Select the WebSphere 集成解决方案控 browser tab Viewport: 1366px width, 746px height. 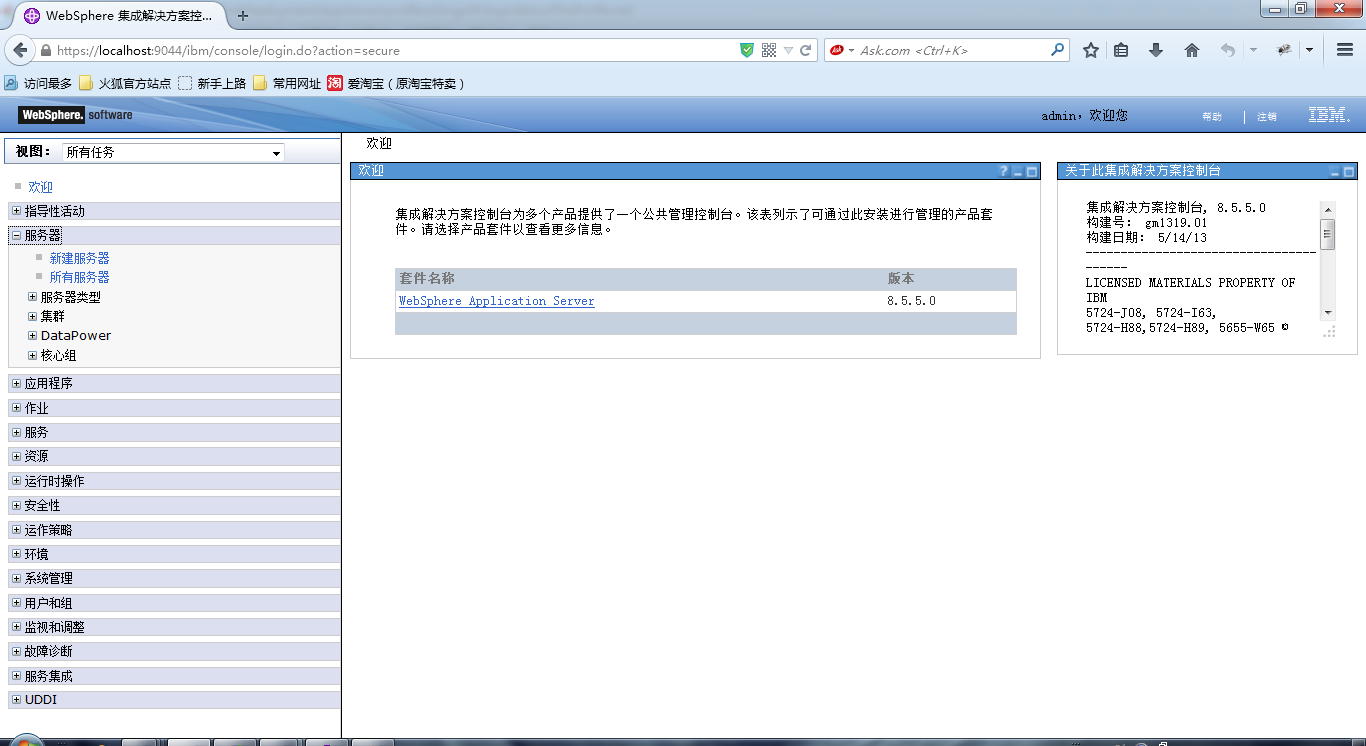point(118,16)
